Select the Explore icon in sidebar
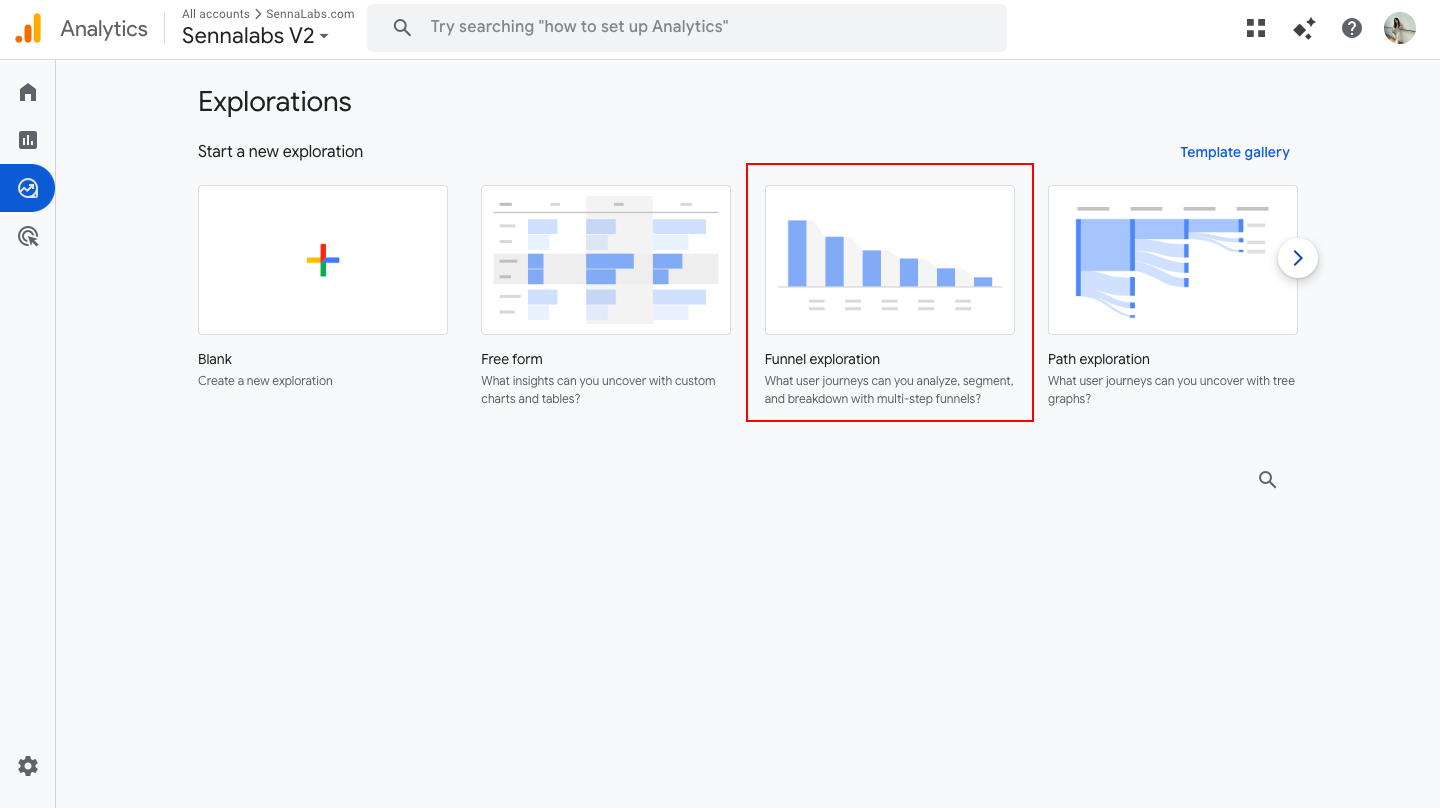This screenshot has width=1440, height=808. click(x=28, y=188)
